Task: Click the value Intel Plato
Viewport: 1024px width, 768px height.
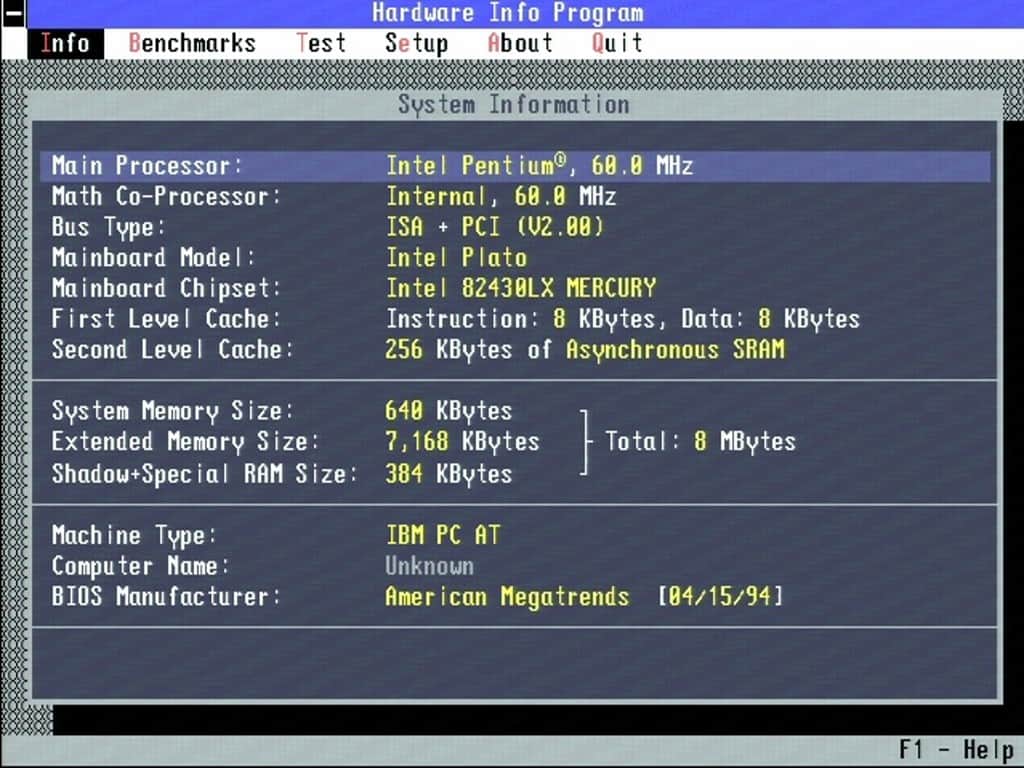Action: tap(456, 257)
